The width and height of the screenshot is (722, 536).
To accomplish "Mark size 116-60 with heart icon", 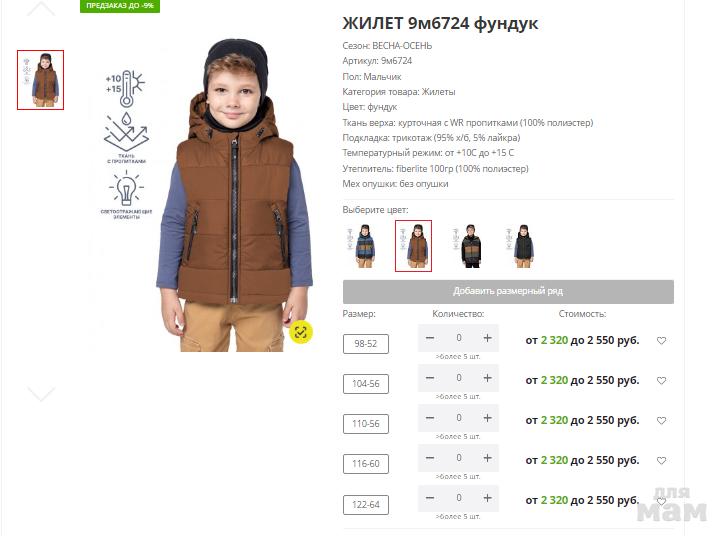I will tap(661, 460).
